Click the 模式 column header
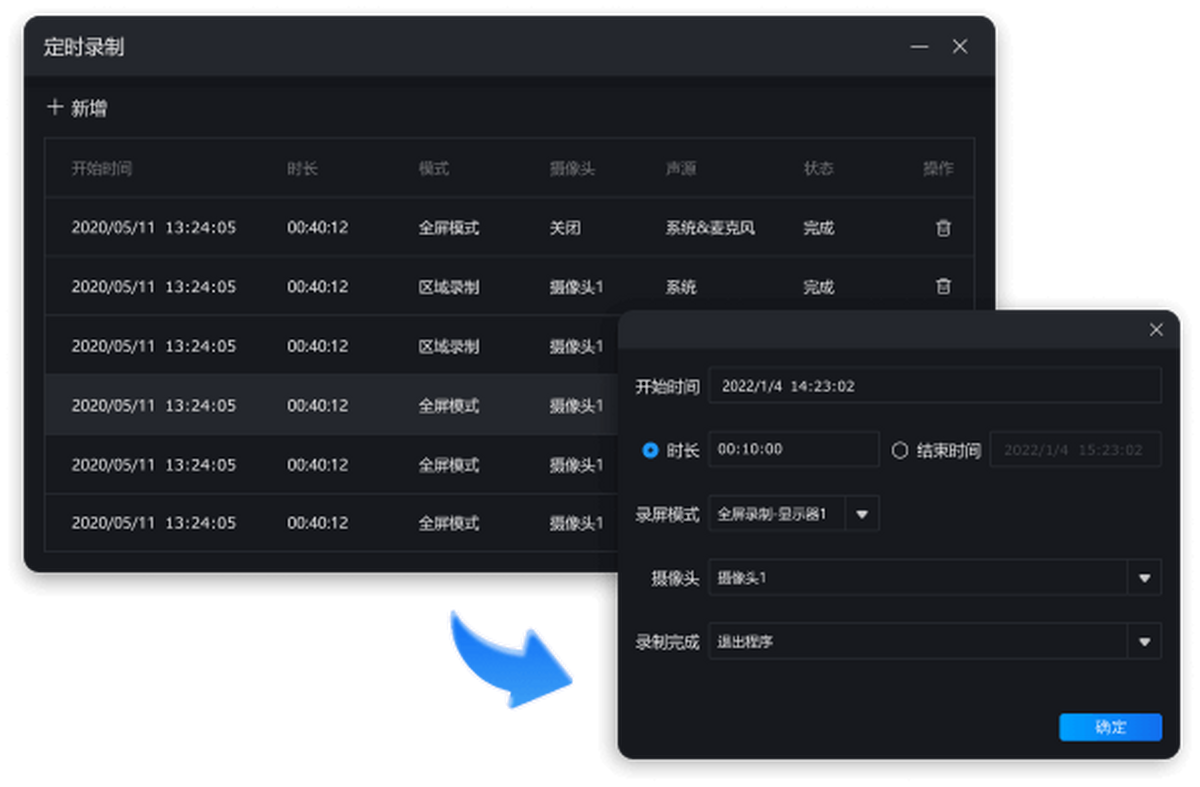Screen dimensions: 1200x787 click(434, 169)
